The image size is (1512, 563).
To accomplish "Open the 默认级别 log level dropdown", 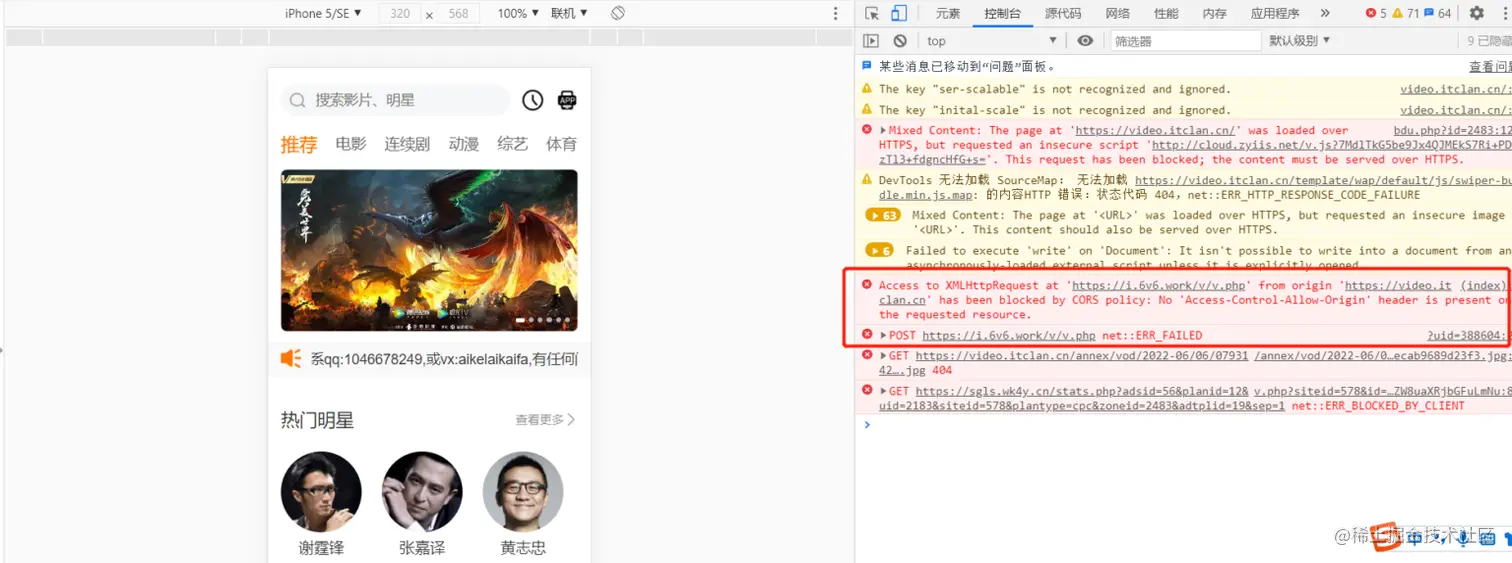I will pos(1300,41).
